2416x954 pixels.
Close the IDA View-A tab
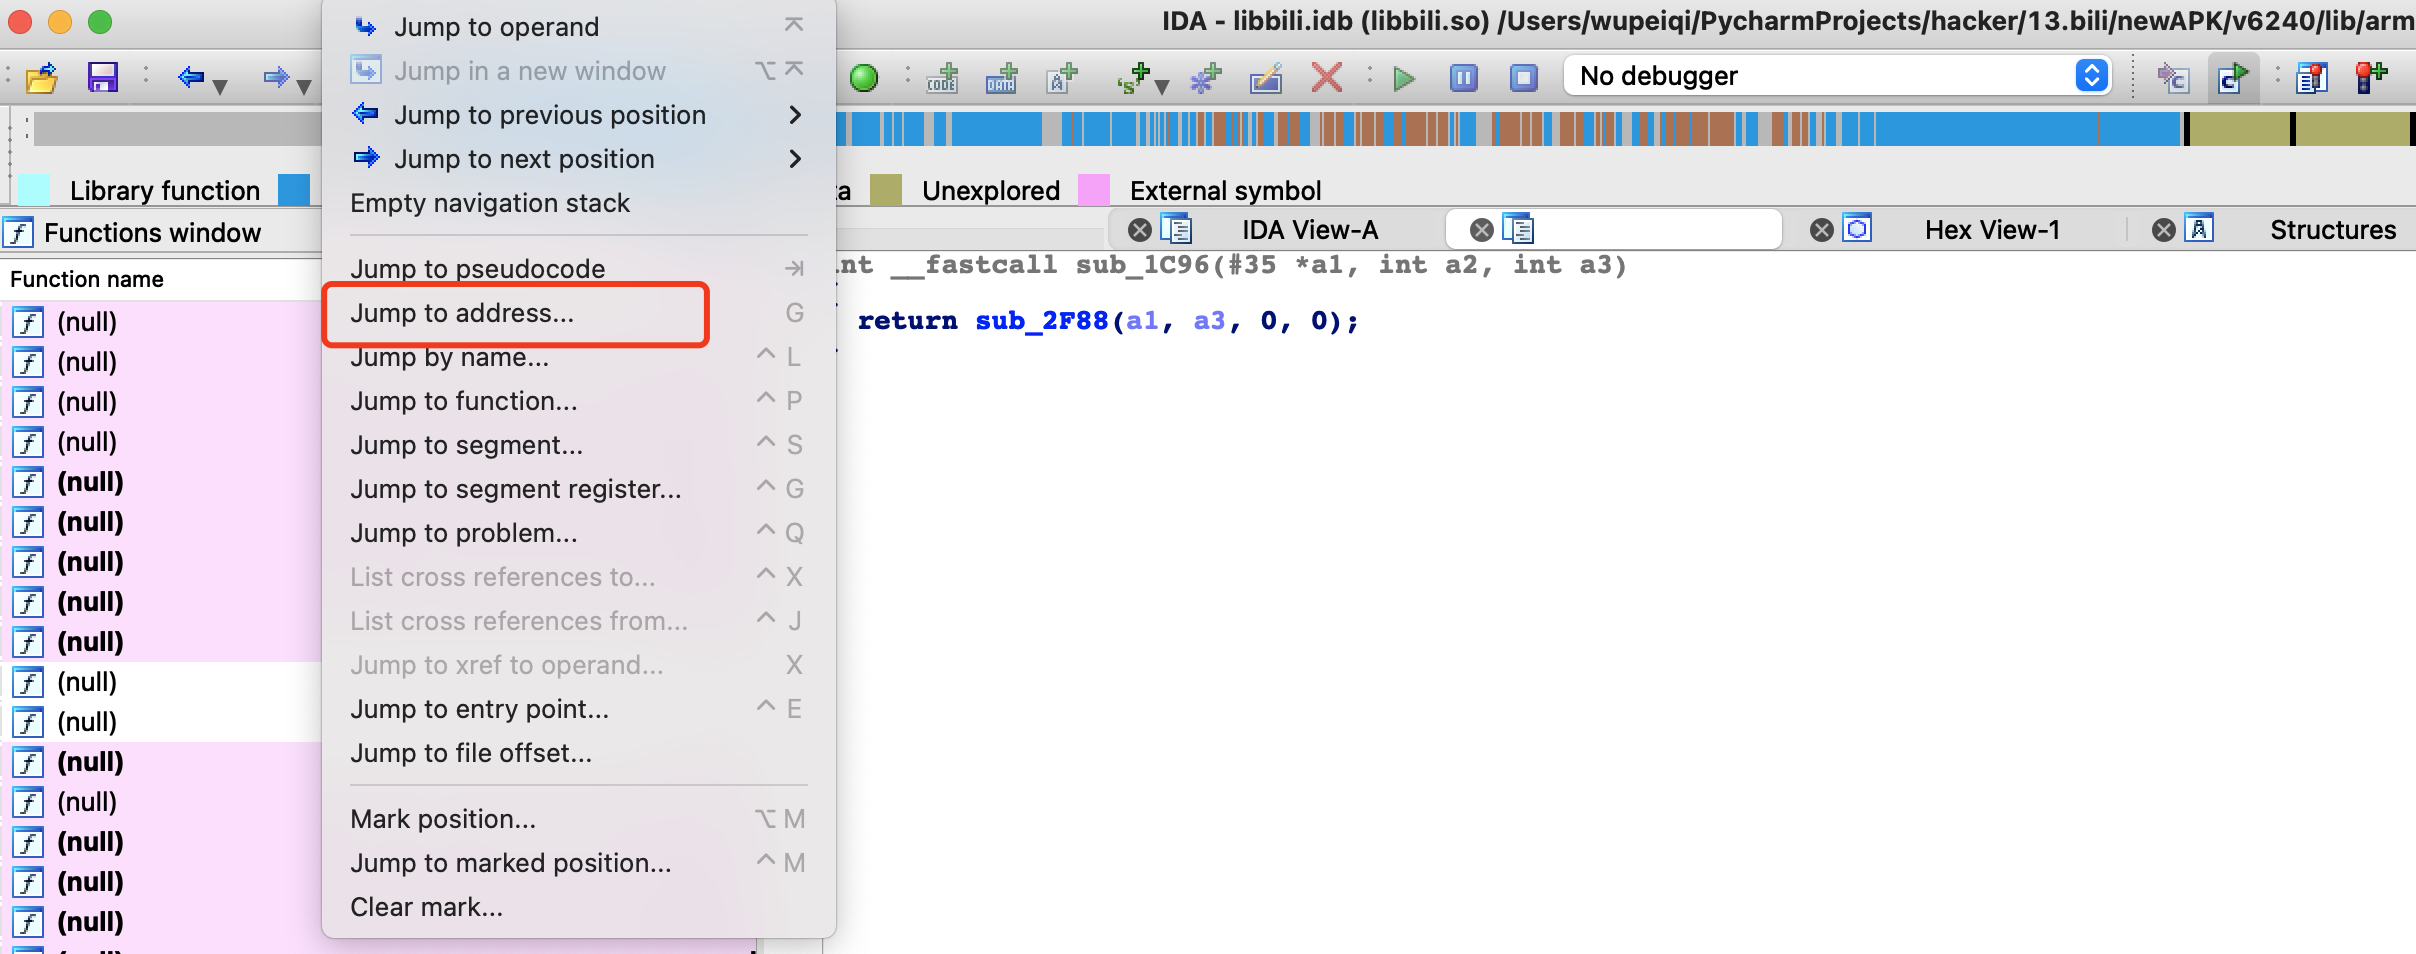[x=1139, y=230]
